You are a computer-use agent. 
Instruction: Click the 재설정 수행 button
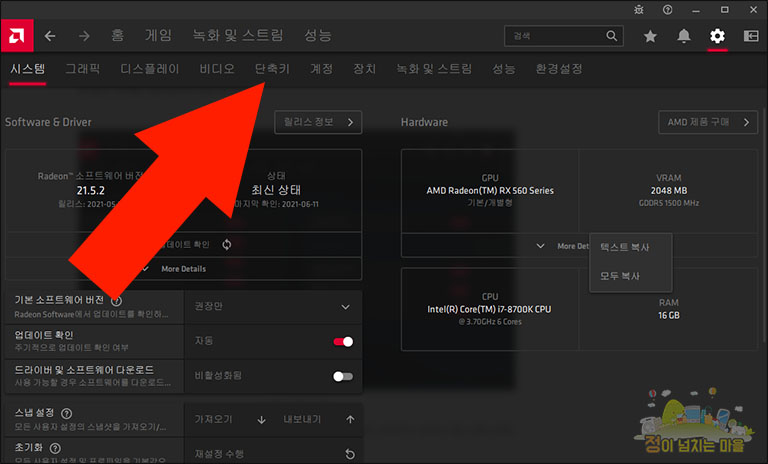tap(273, 453)
